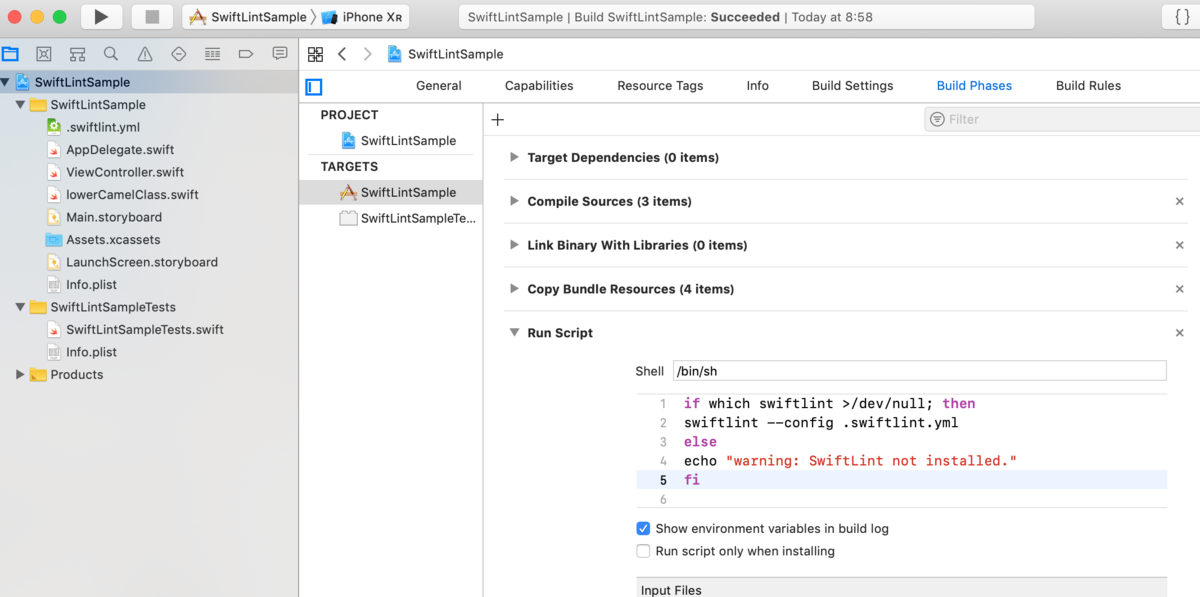Run the build with the Play button
The image size is (1200, 597).
point(100,16)
